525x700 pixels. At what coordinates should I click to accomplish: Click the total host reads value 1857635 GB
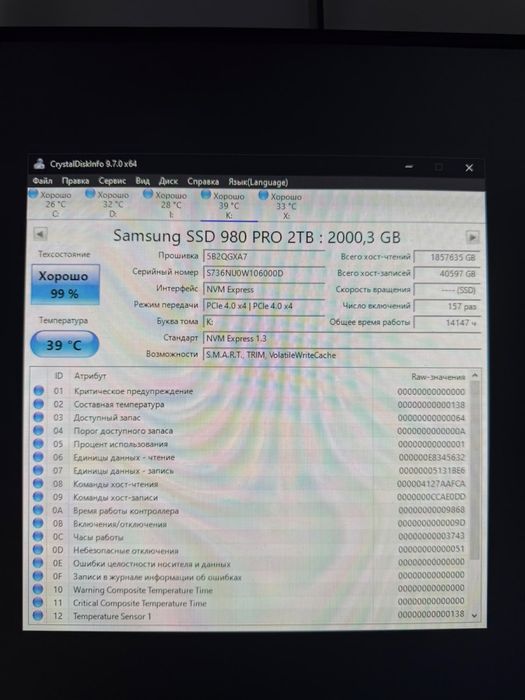pos(447,258)
